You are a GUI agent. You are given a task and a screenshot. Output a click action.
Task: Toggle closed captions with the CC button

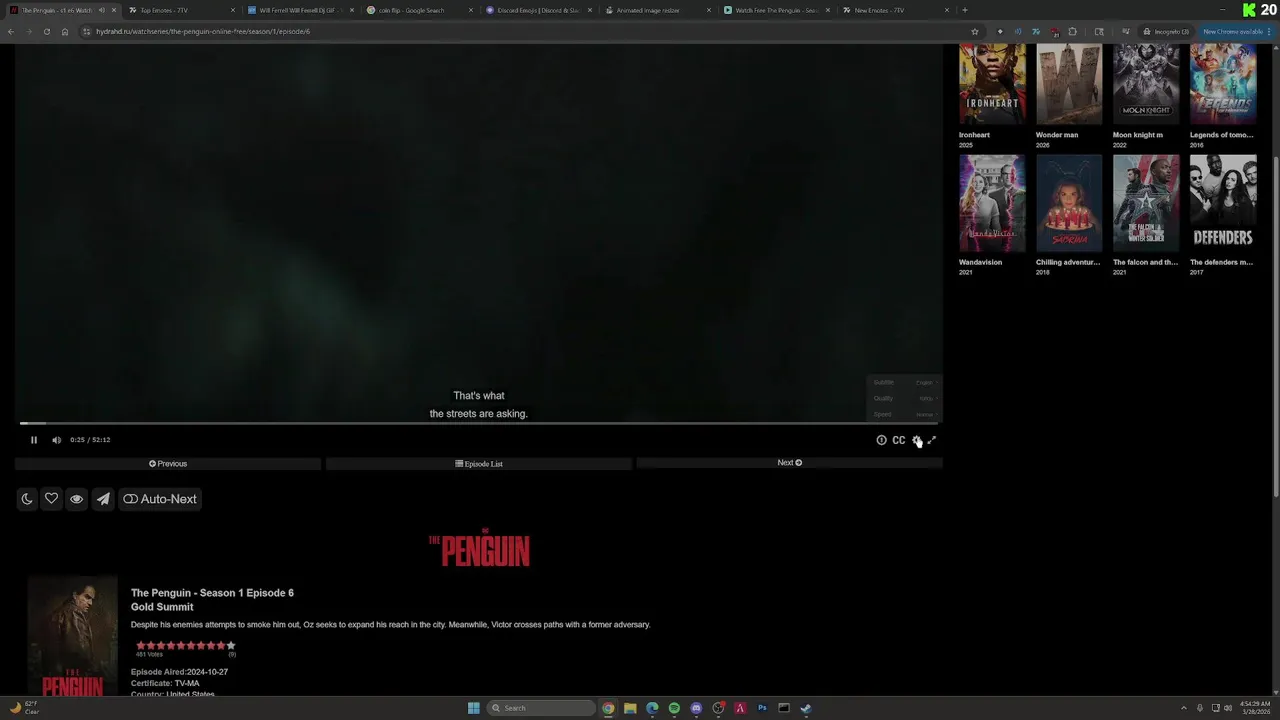click(x=899, y=440)
